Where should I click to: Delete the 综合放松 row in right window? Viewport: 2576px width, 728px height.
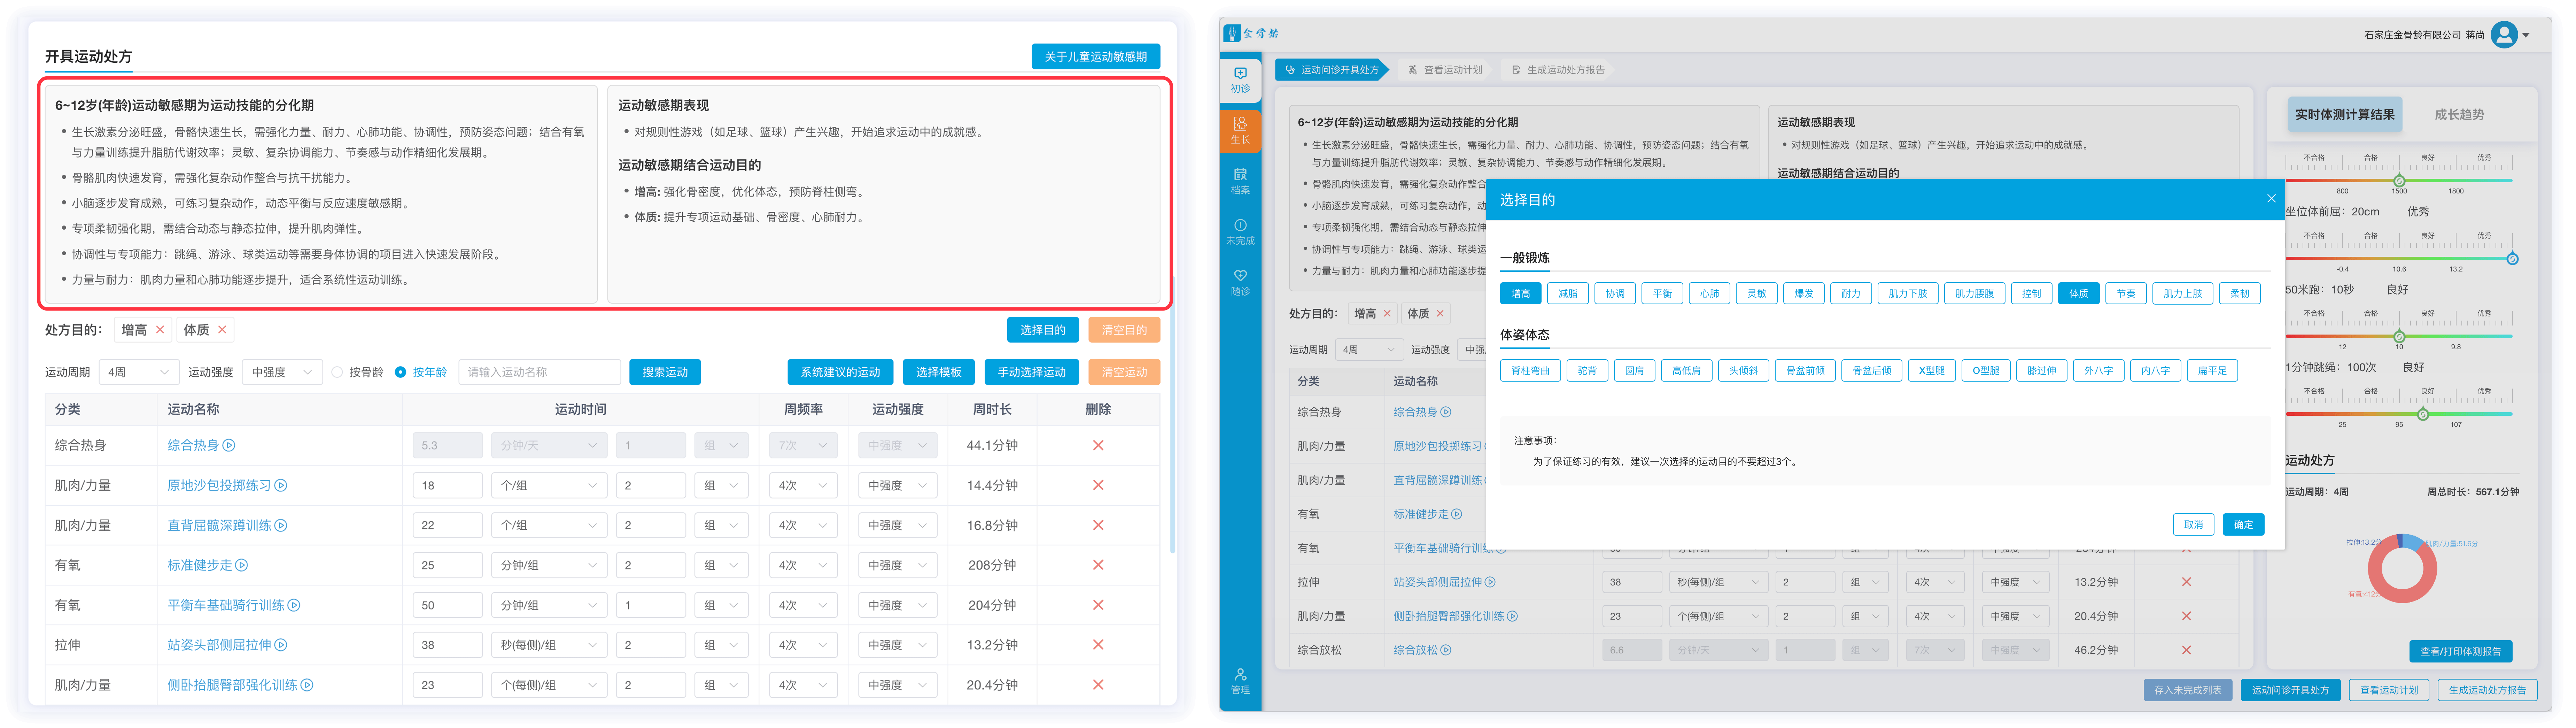(x=2186, y=650)
